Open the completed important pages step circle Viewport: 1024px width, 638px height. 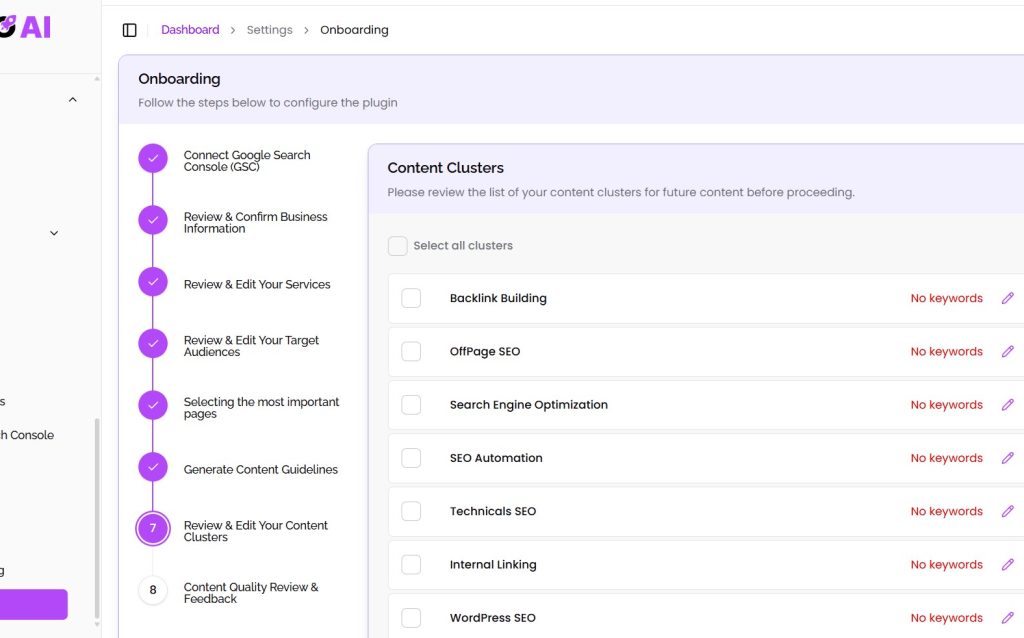coord(153,405)
